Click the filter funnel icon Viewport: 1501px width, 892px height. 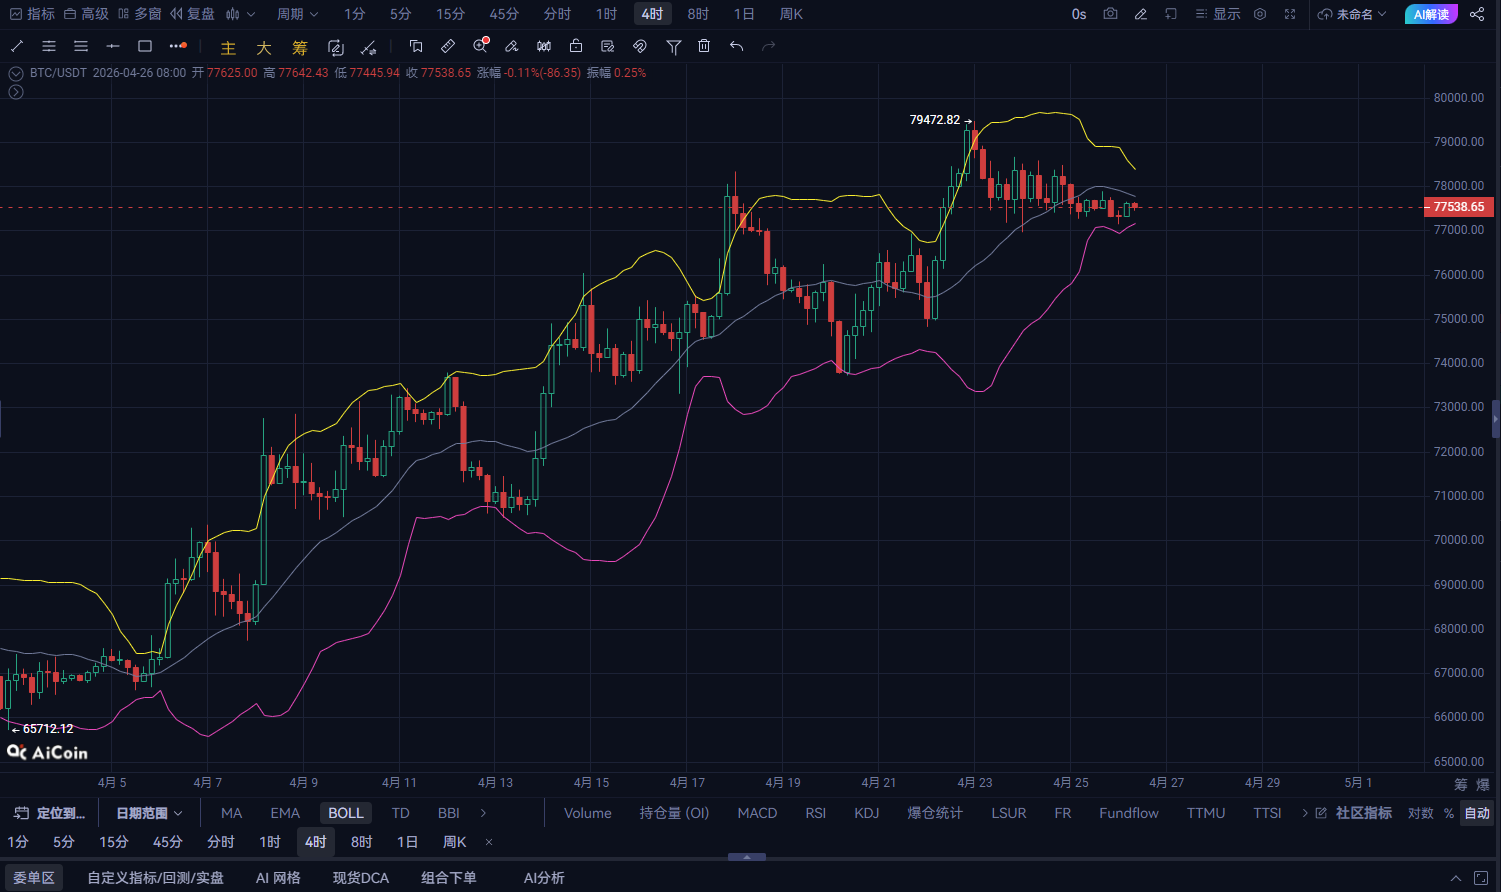click(x=674, y=46)
